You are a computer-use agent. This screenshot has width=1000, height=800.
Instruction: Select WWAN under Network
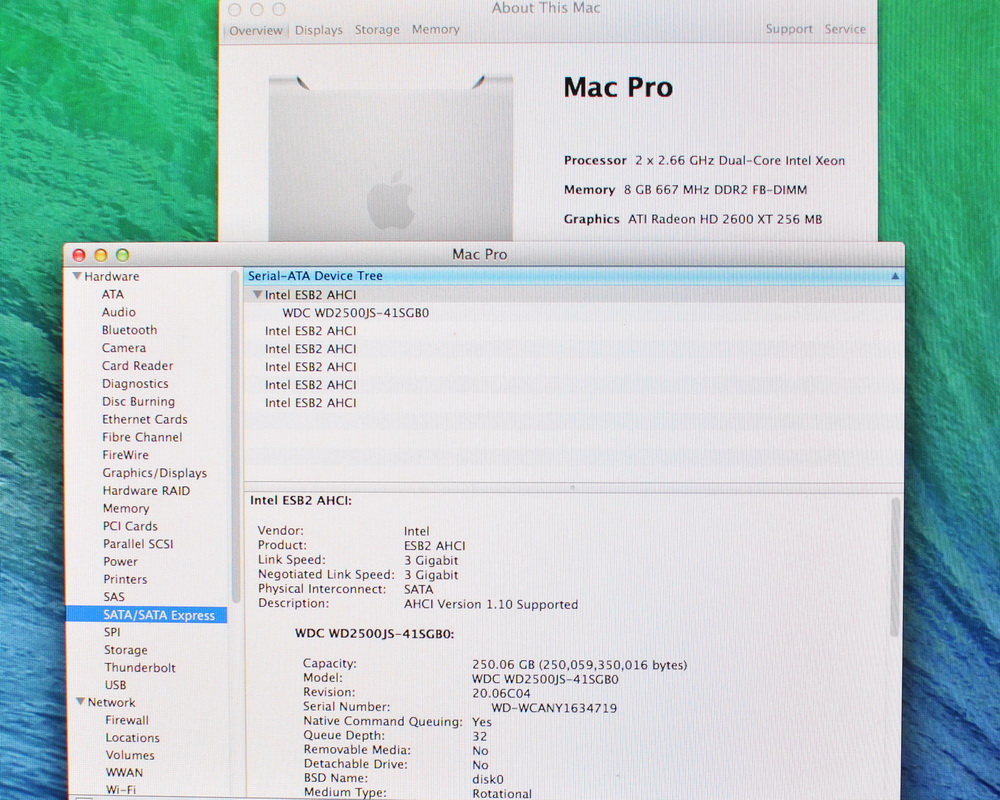[x=124, y=772]
